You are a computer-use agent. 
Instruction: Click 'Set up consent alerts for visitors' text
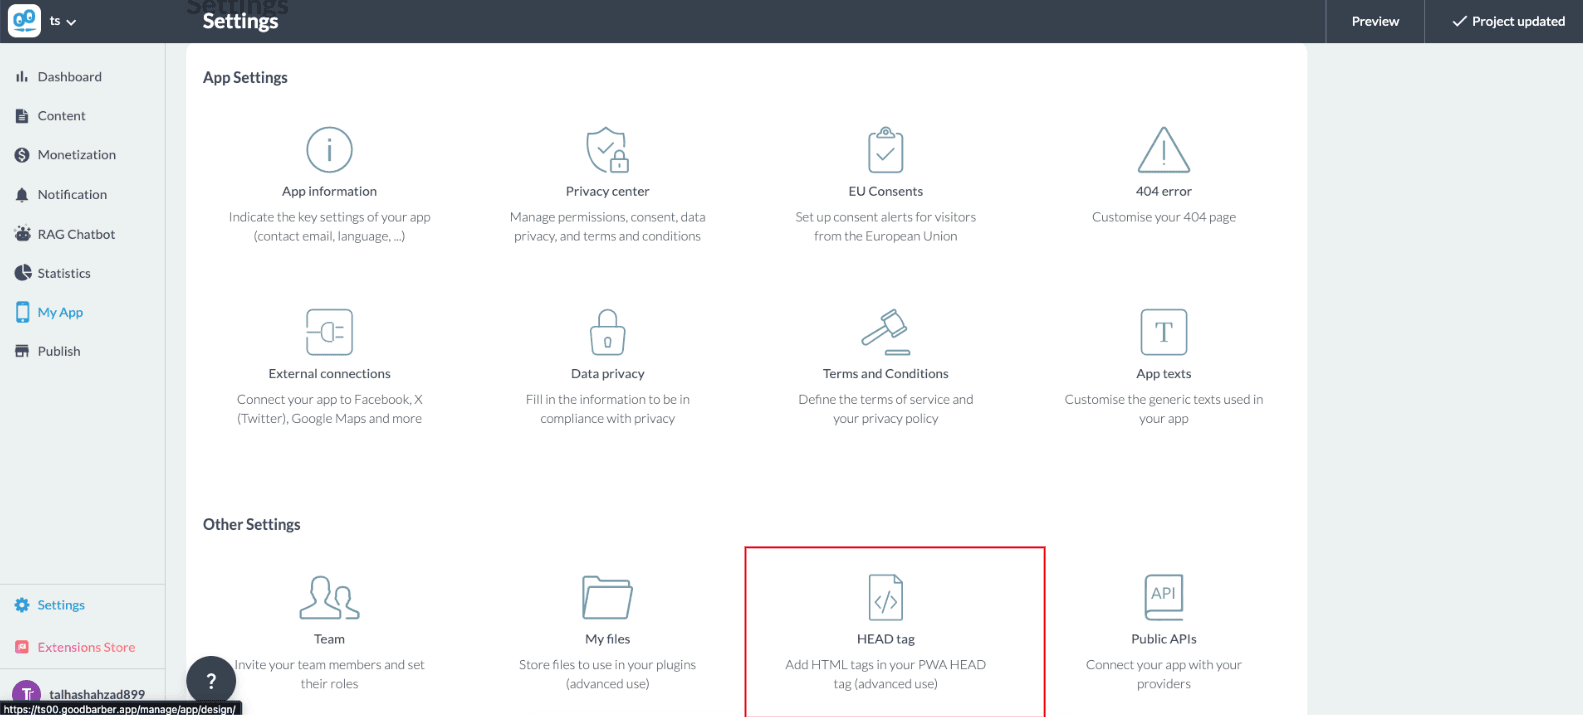tap(885, 217)
